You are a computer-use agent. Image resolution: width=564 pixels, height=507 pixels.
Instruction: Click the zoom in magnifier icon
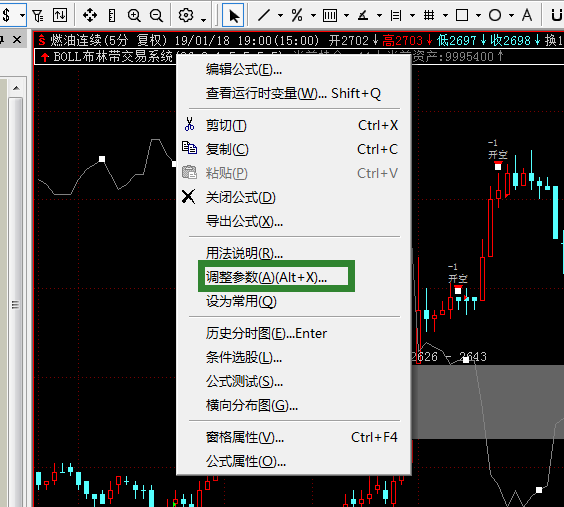134,15
